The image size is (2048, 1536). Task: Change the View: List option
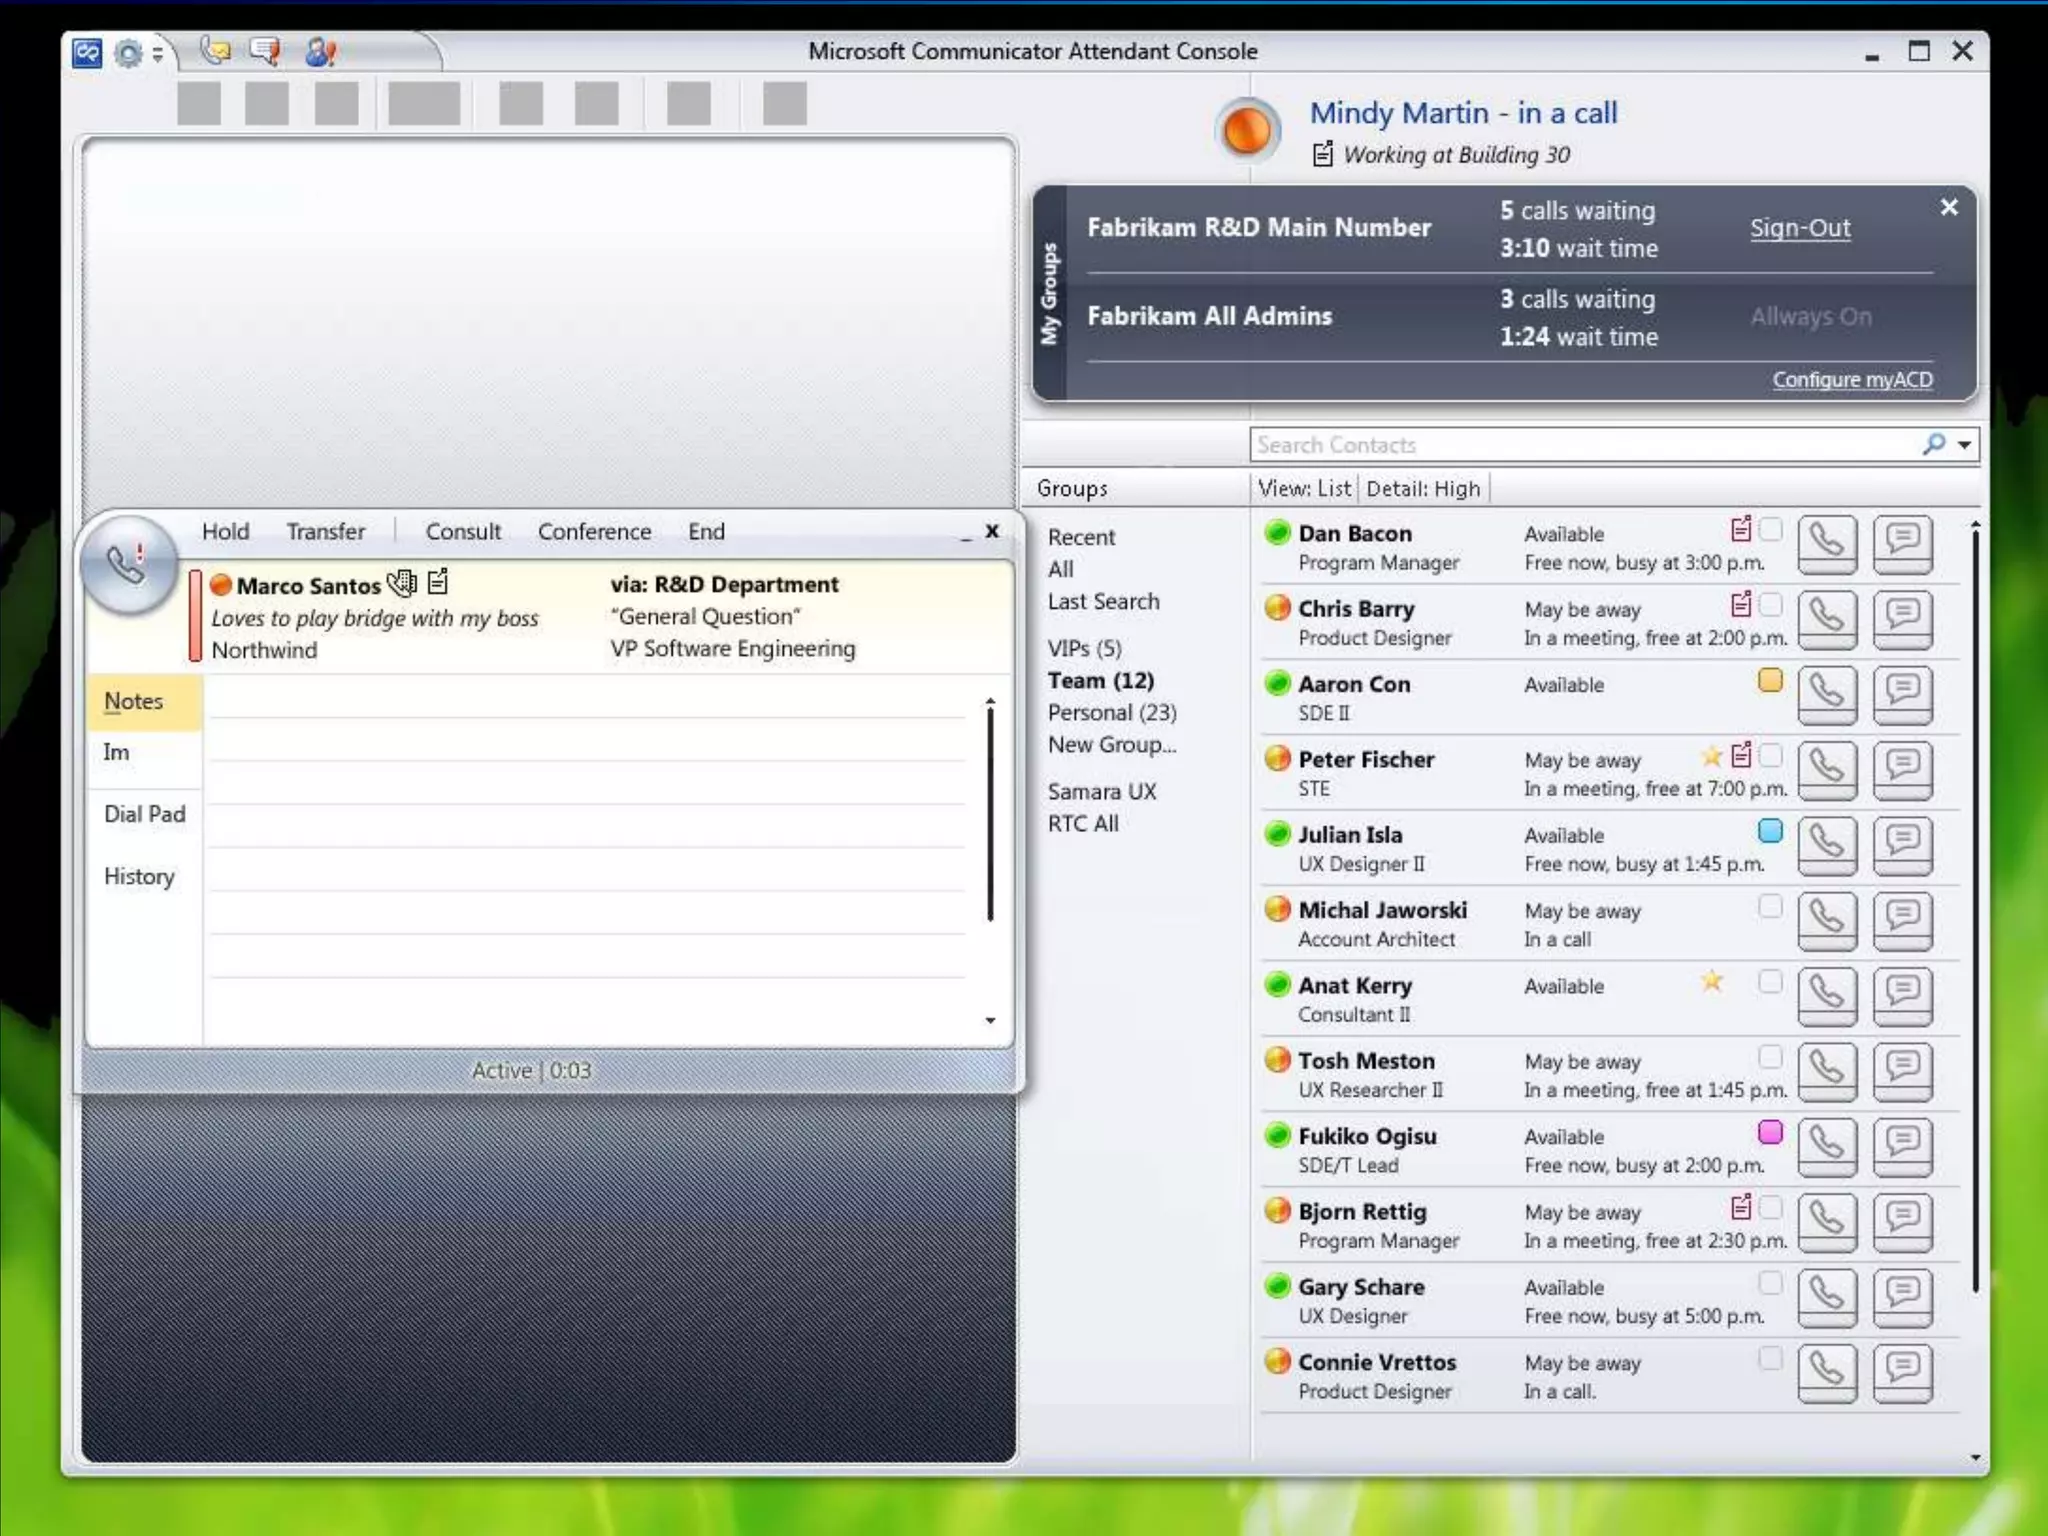click(1304, 488)
